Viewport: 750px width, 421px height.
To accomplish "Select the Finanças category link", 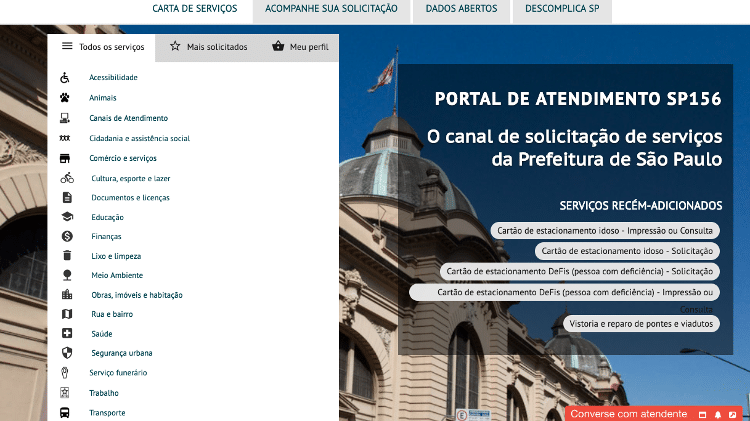I will click(x=106, y=236).
